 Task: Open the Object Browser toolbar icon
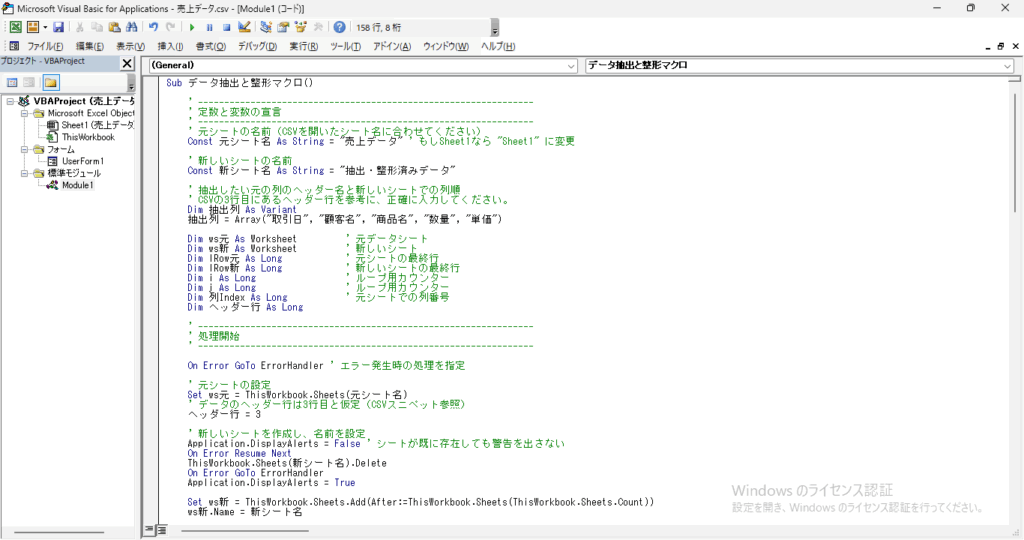tap(300, 27)
